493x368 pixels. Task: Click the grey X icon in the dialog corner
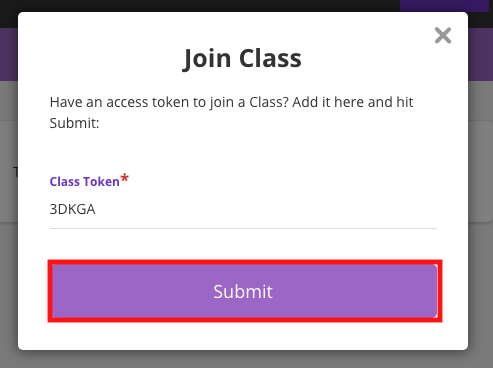point(443,35)
